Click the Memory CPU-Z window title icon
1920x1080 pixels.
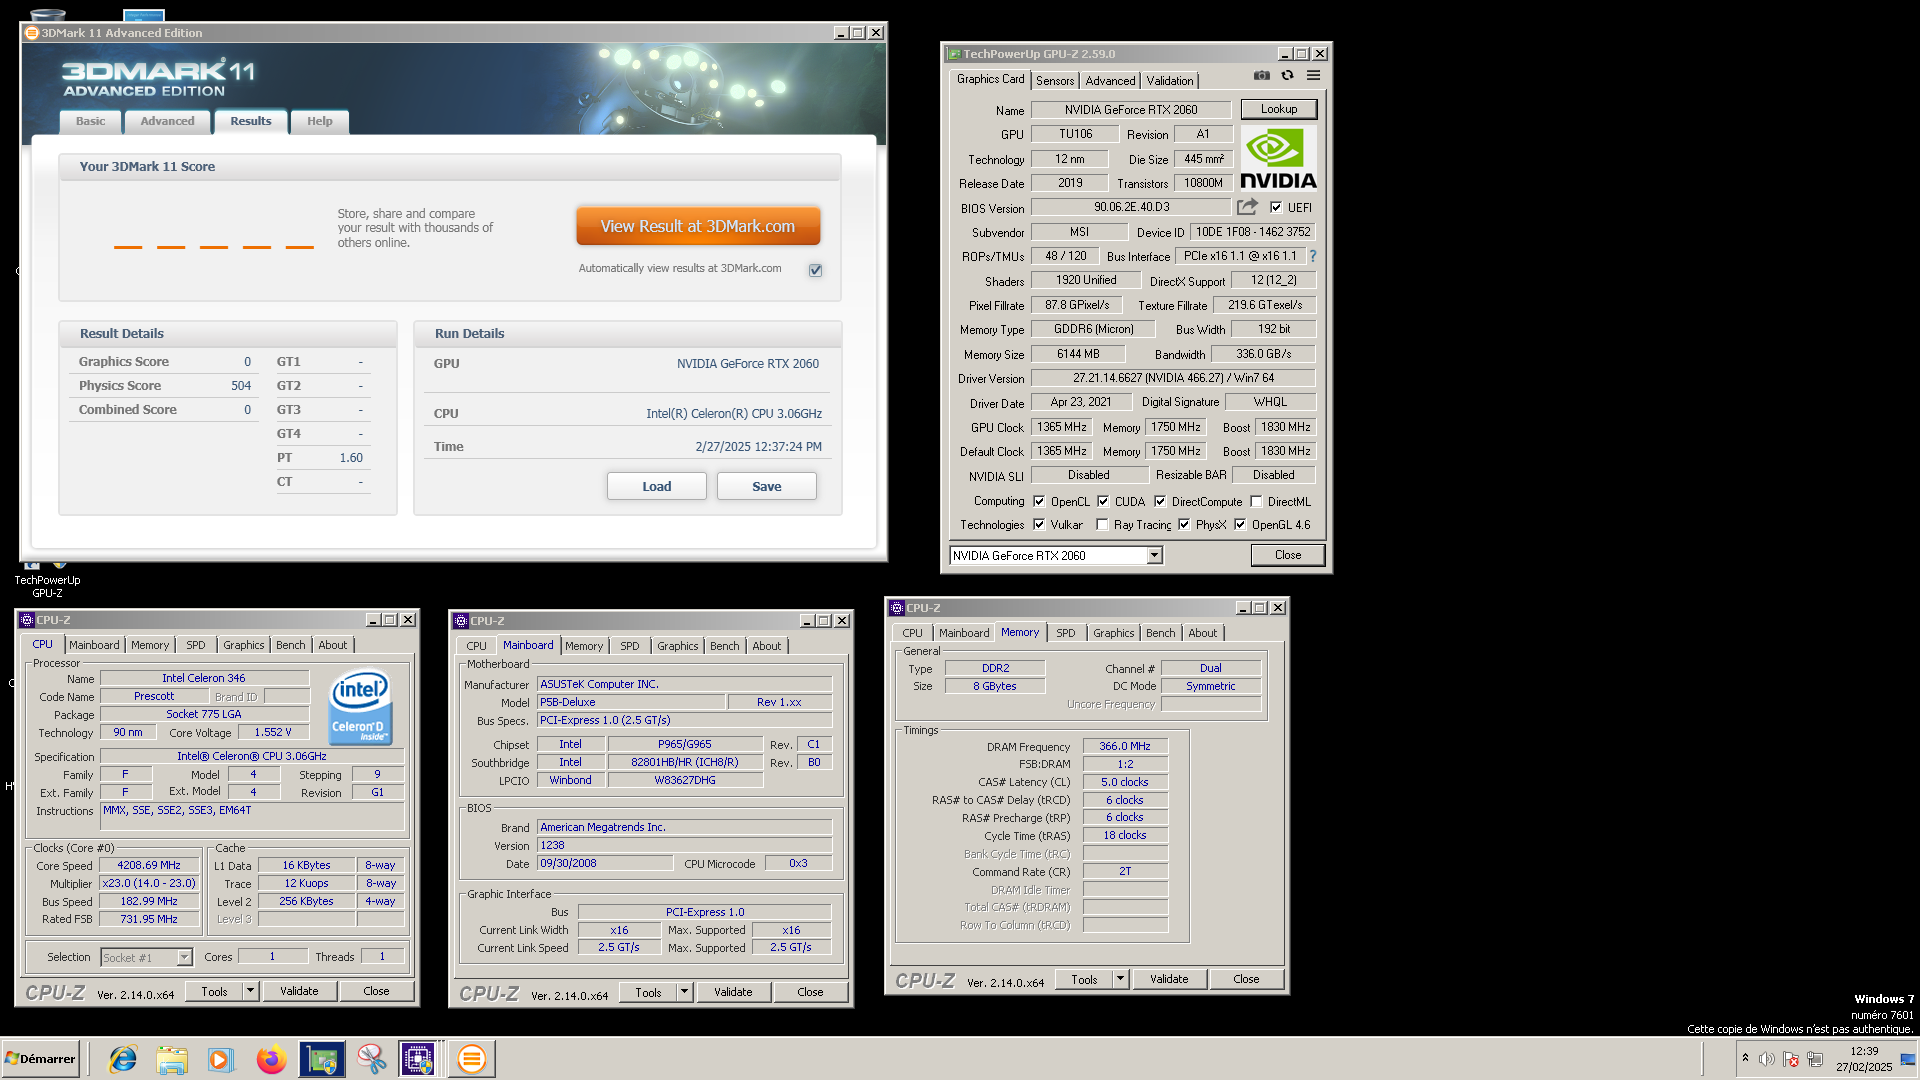(897, 608)
